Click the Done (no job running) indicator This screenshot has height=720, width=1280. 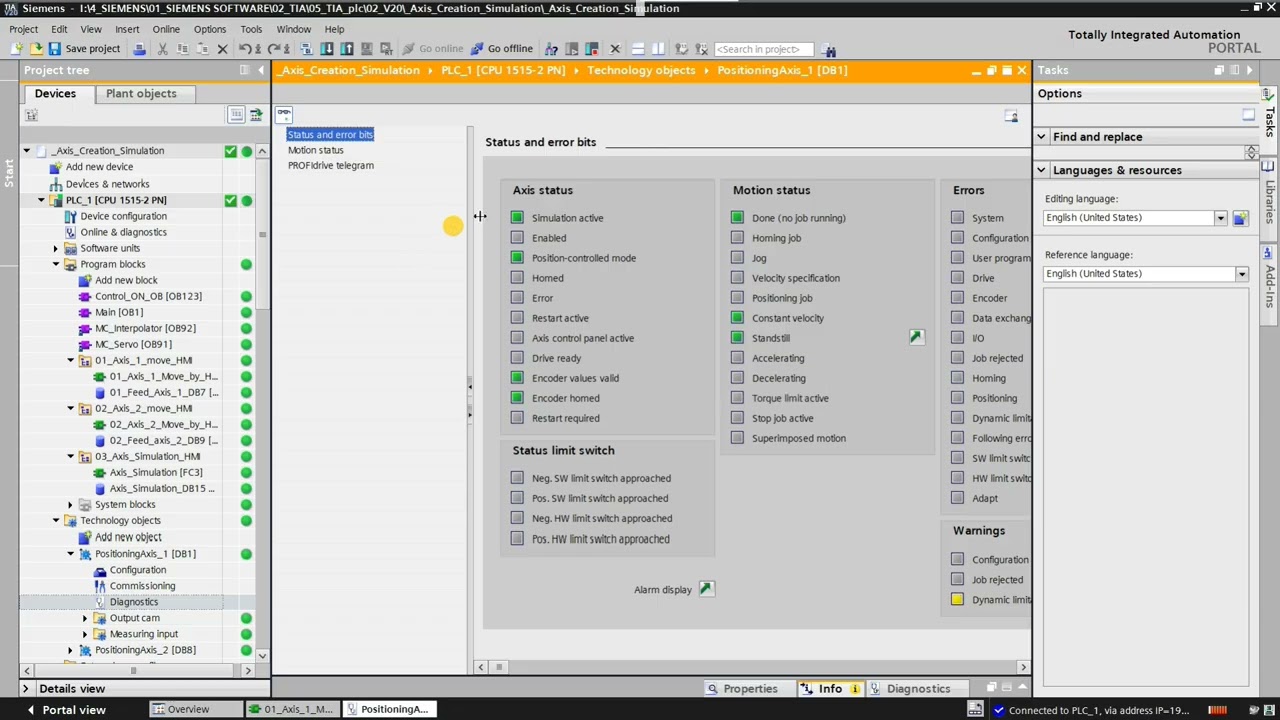[737, 218]
